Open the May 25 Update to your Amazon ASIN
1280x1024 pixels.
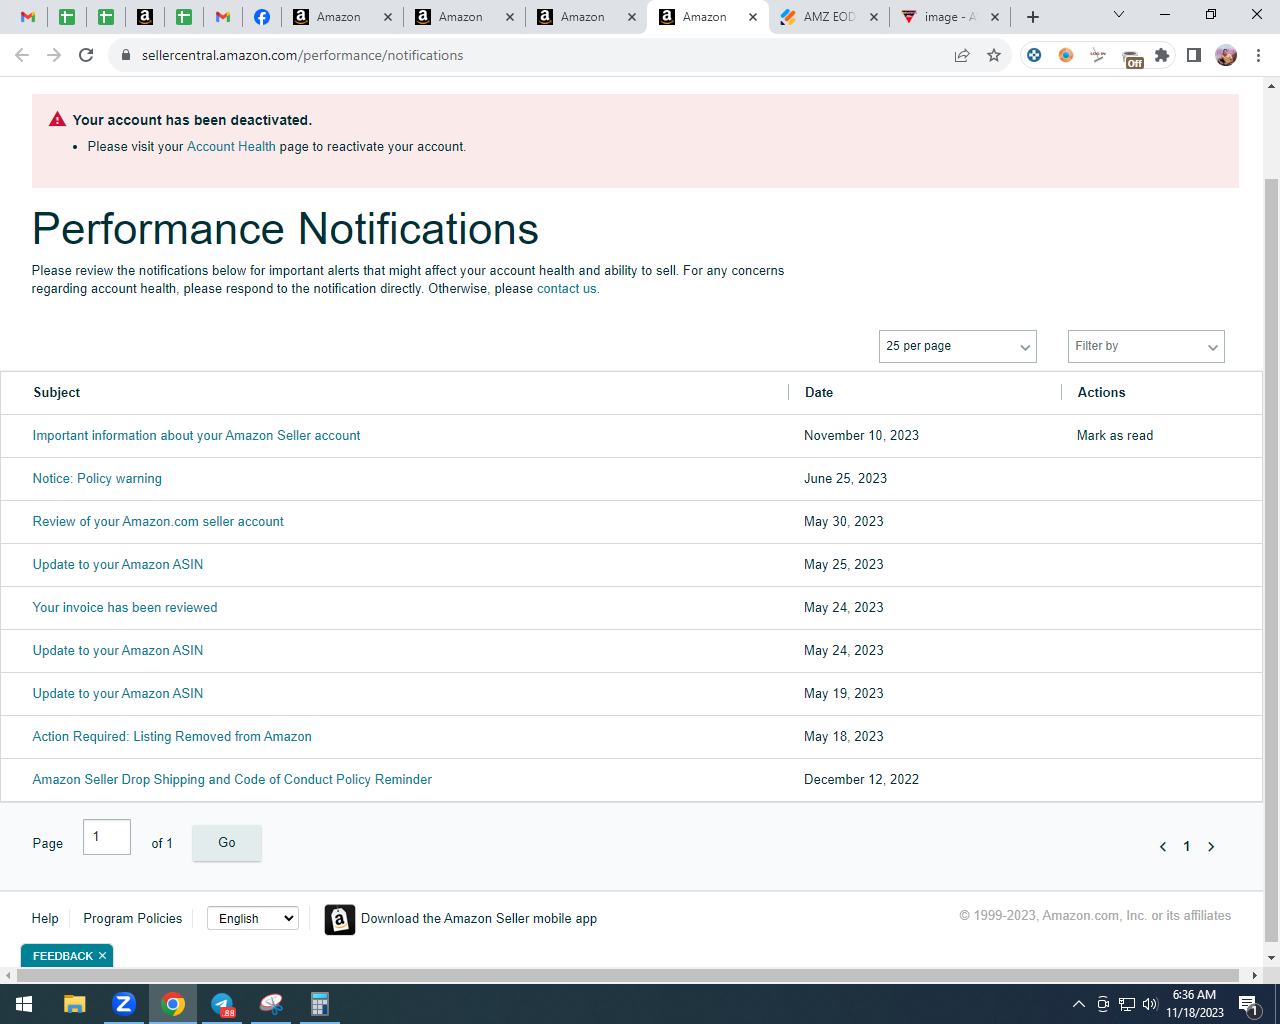click(x=118, y=565)
